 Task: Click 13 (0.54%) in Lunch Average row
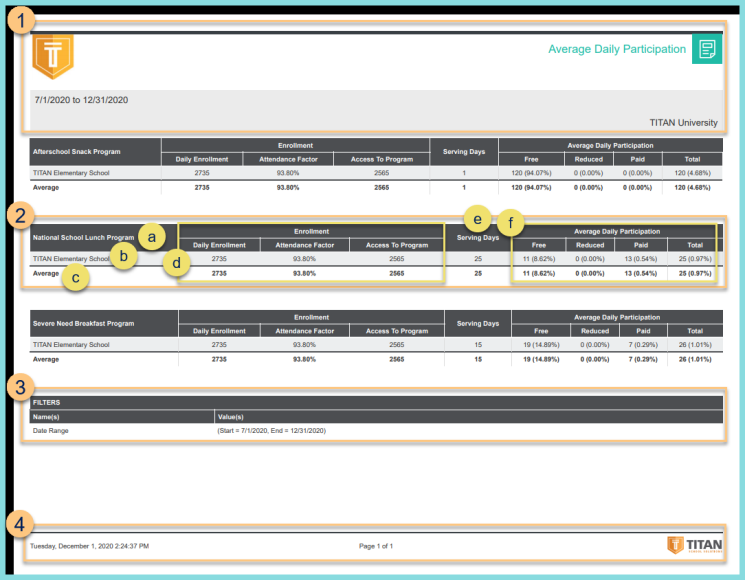(x=640, y=274)
